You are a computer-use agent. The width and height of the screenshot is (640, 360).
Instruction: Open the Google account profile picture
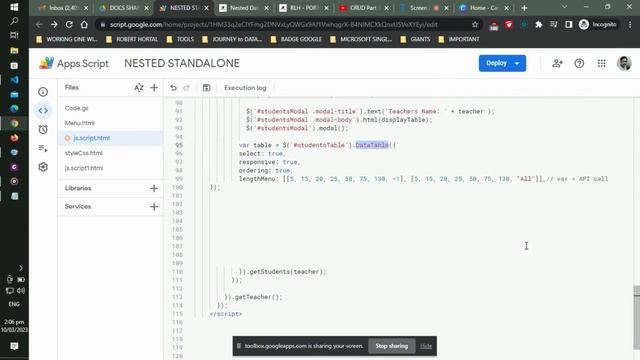pyautogui.click(x=624, y=63)
